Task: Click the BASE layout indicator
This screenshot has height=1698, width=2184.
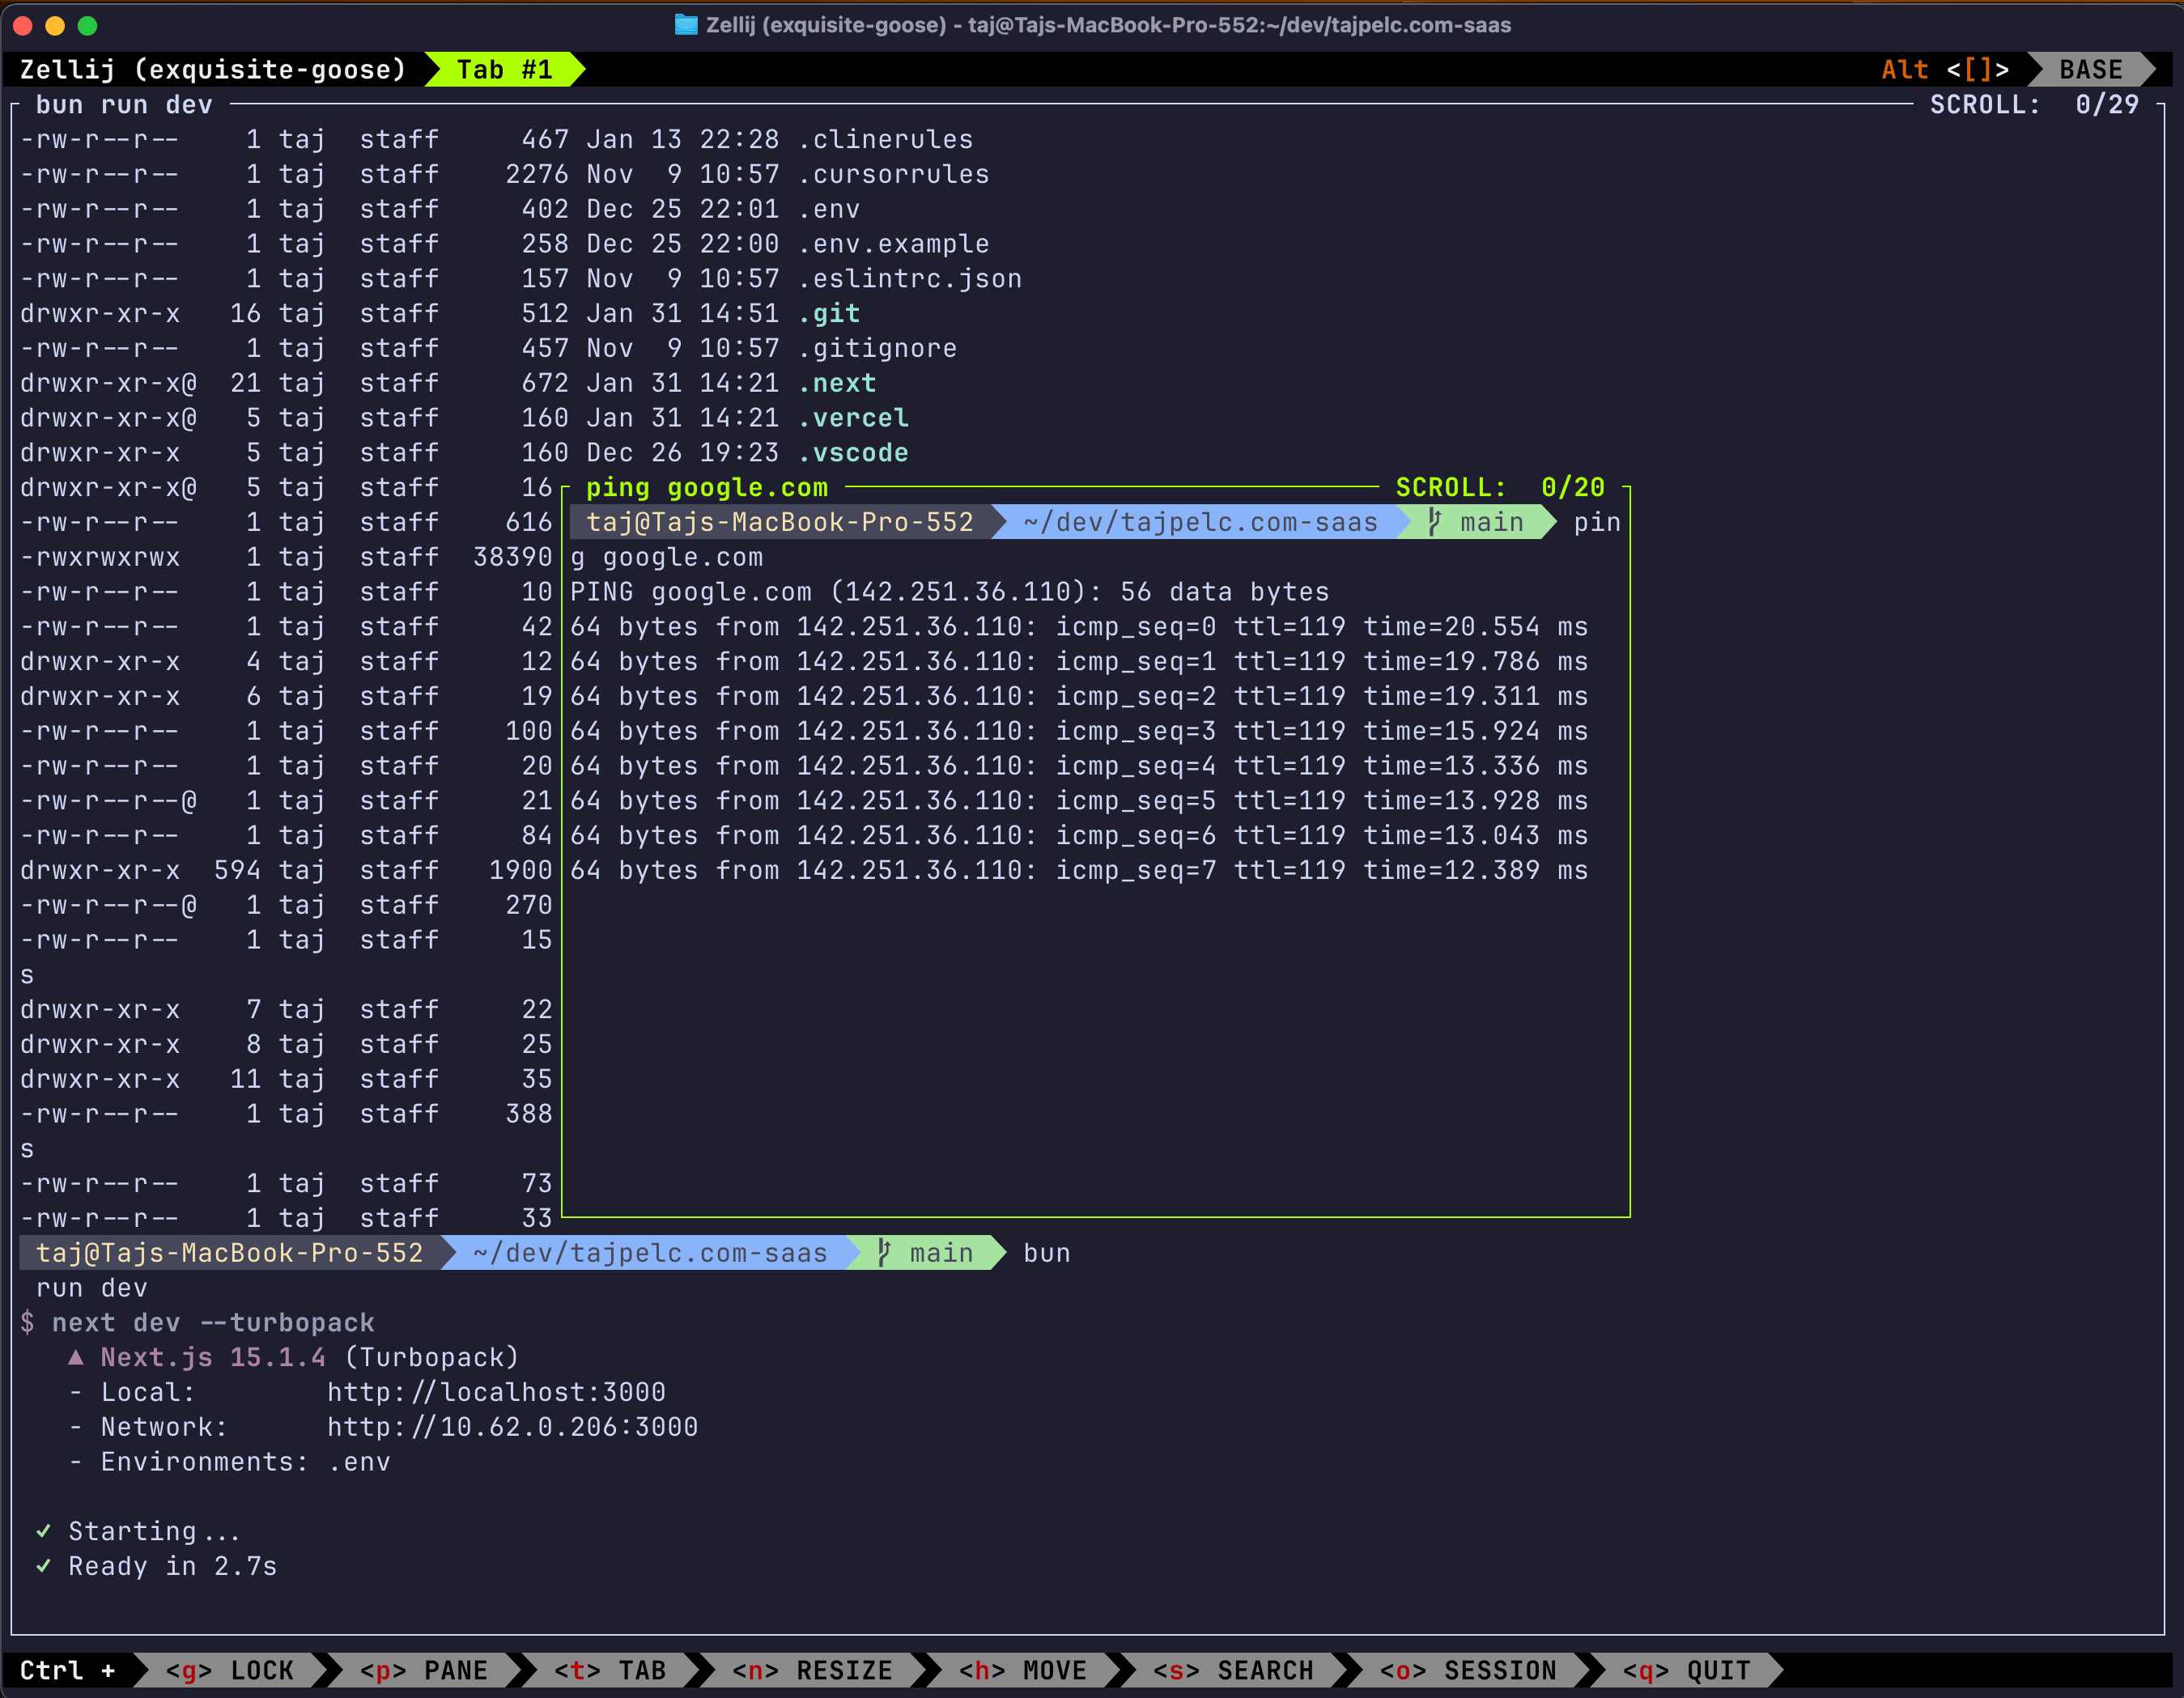Action: click(2090, 69)
